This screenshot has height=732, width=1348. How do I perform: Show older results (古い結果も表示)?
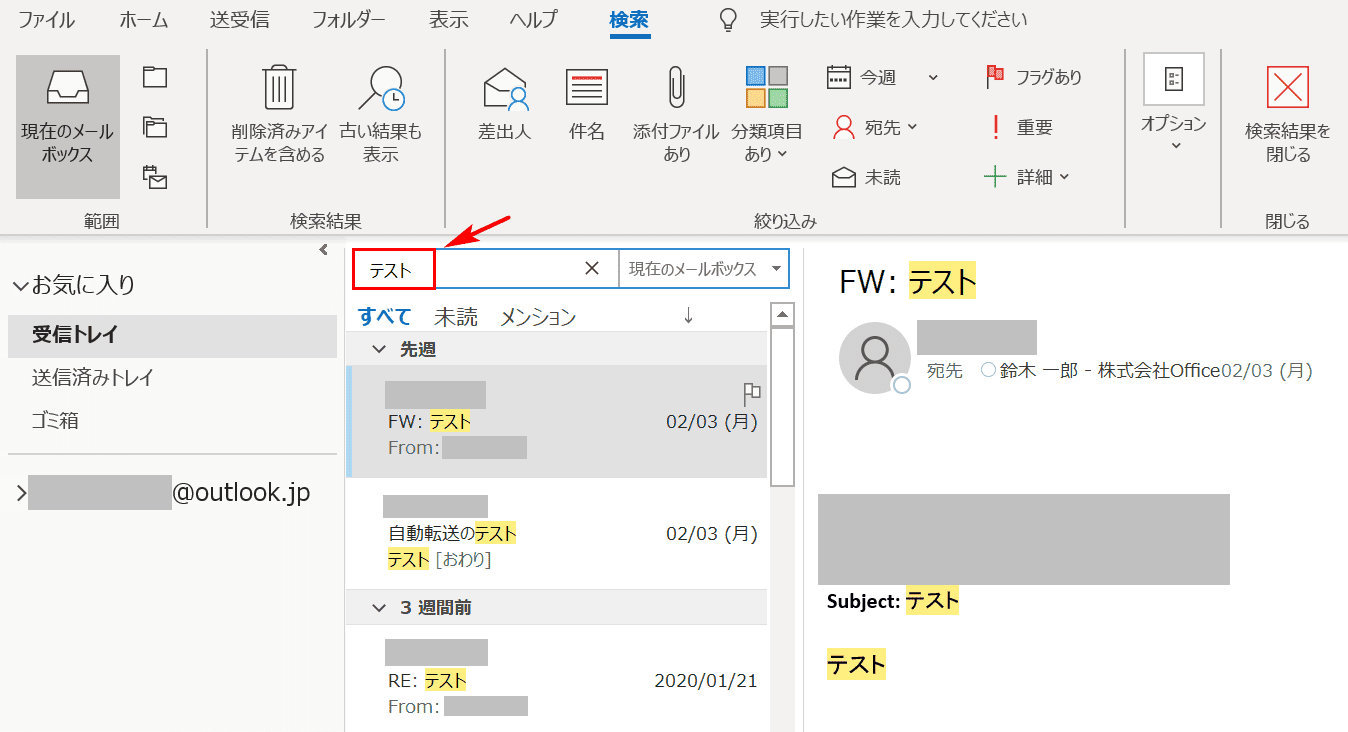pos(381,115)
